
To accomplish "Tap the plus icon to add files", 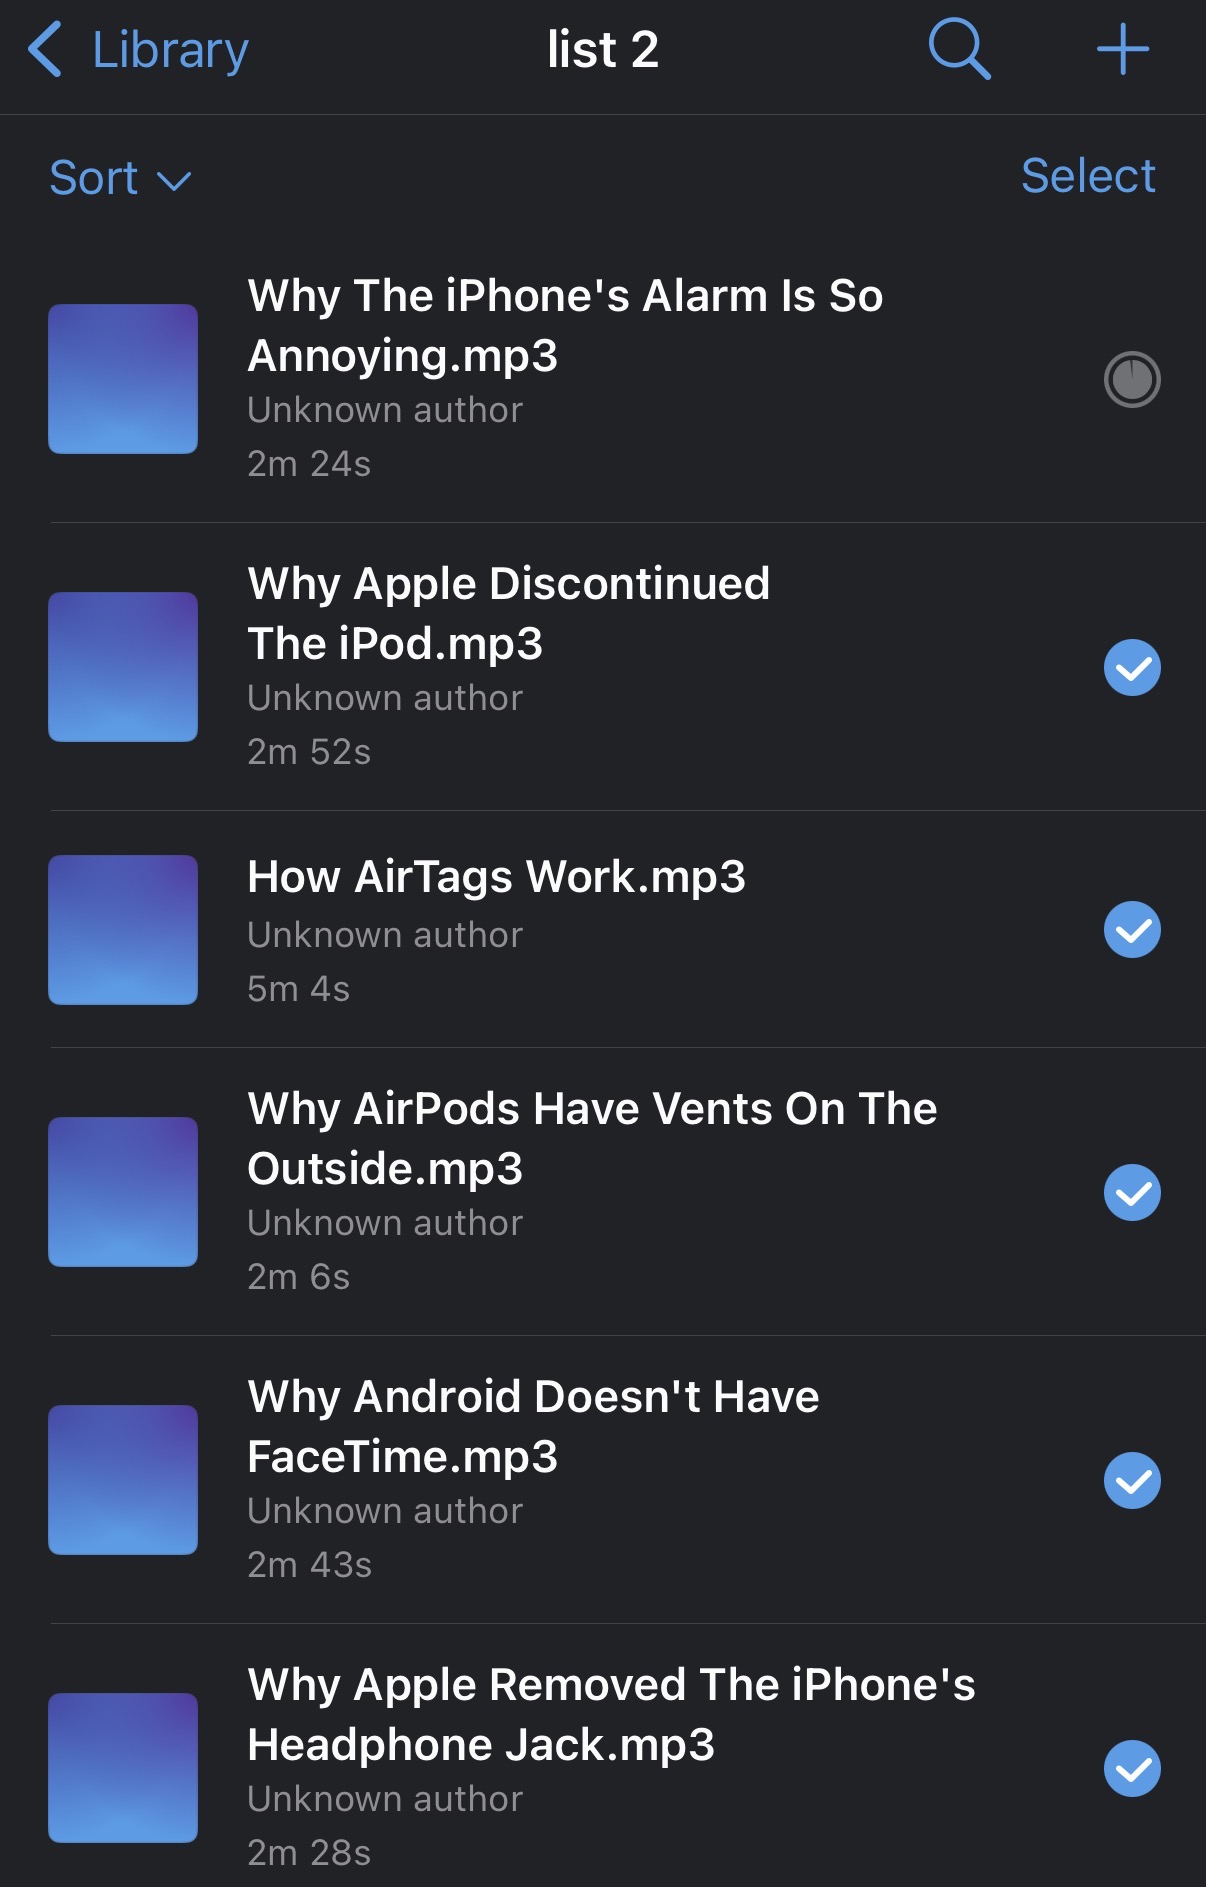I will pos(1122,49).
